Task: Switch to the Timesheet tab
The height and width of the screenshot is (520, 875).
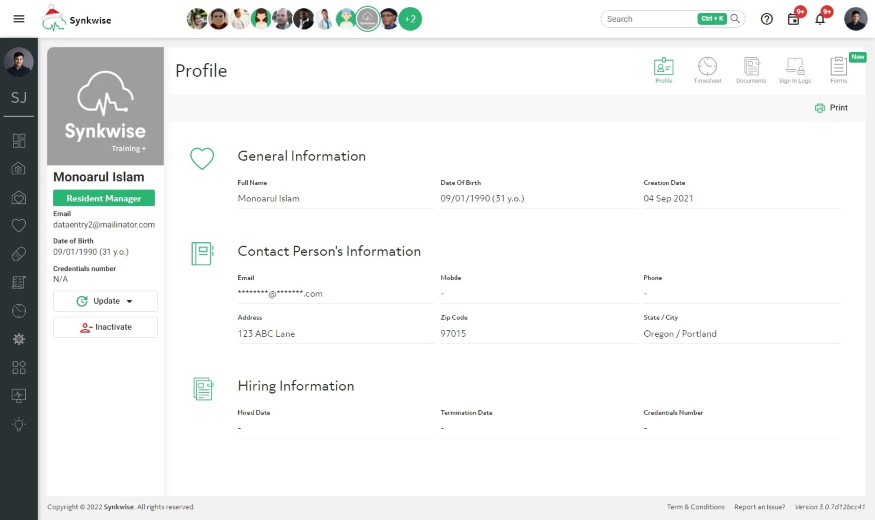Action: (707, 70)
